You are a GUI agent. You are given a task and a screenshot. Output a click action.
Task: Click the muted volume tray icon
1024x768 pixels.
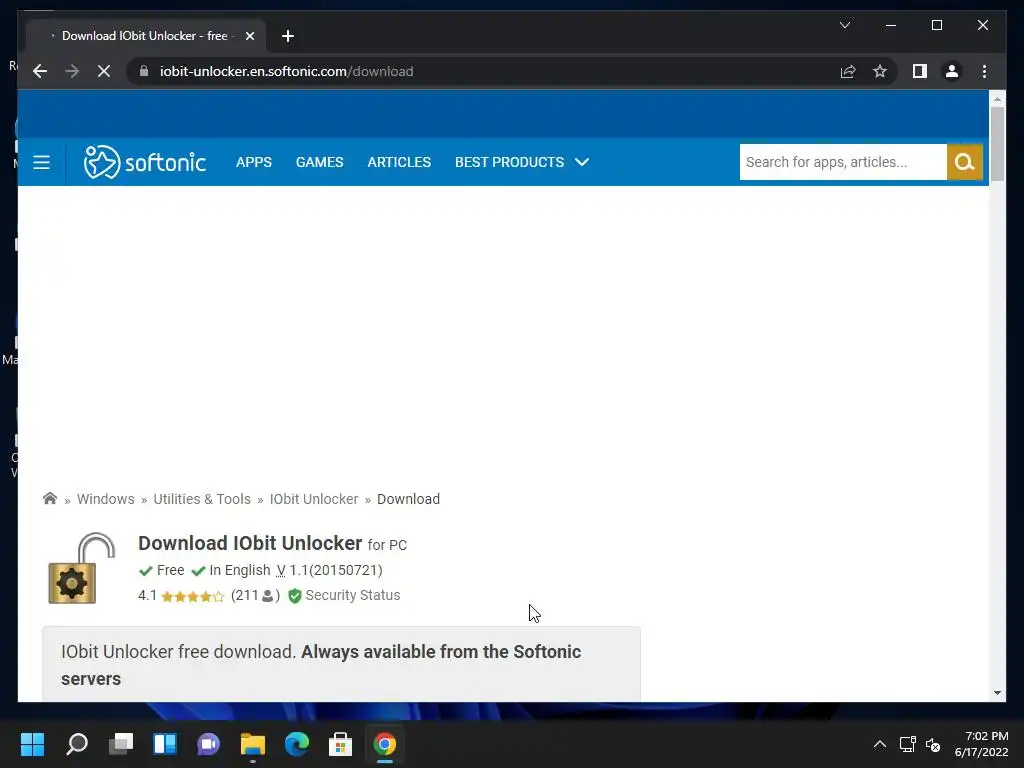[x=933, y=744]
